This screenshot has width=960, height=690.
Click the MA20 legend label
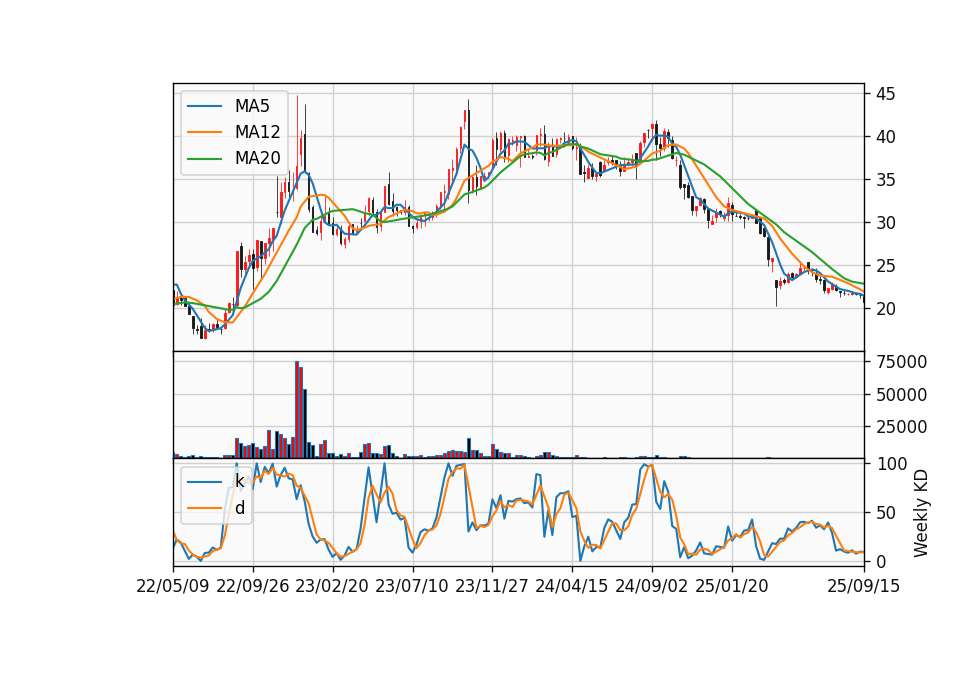[x=257, y=158]
